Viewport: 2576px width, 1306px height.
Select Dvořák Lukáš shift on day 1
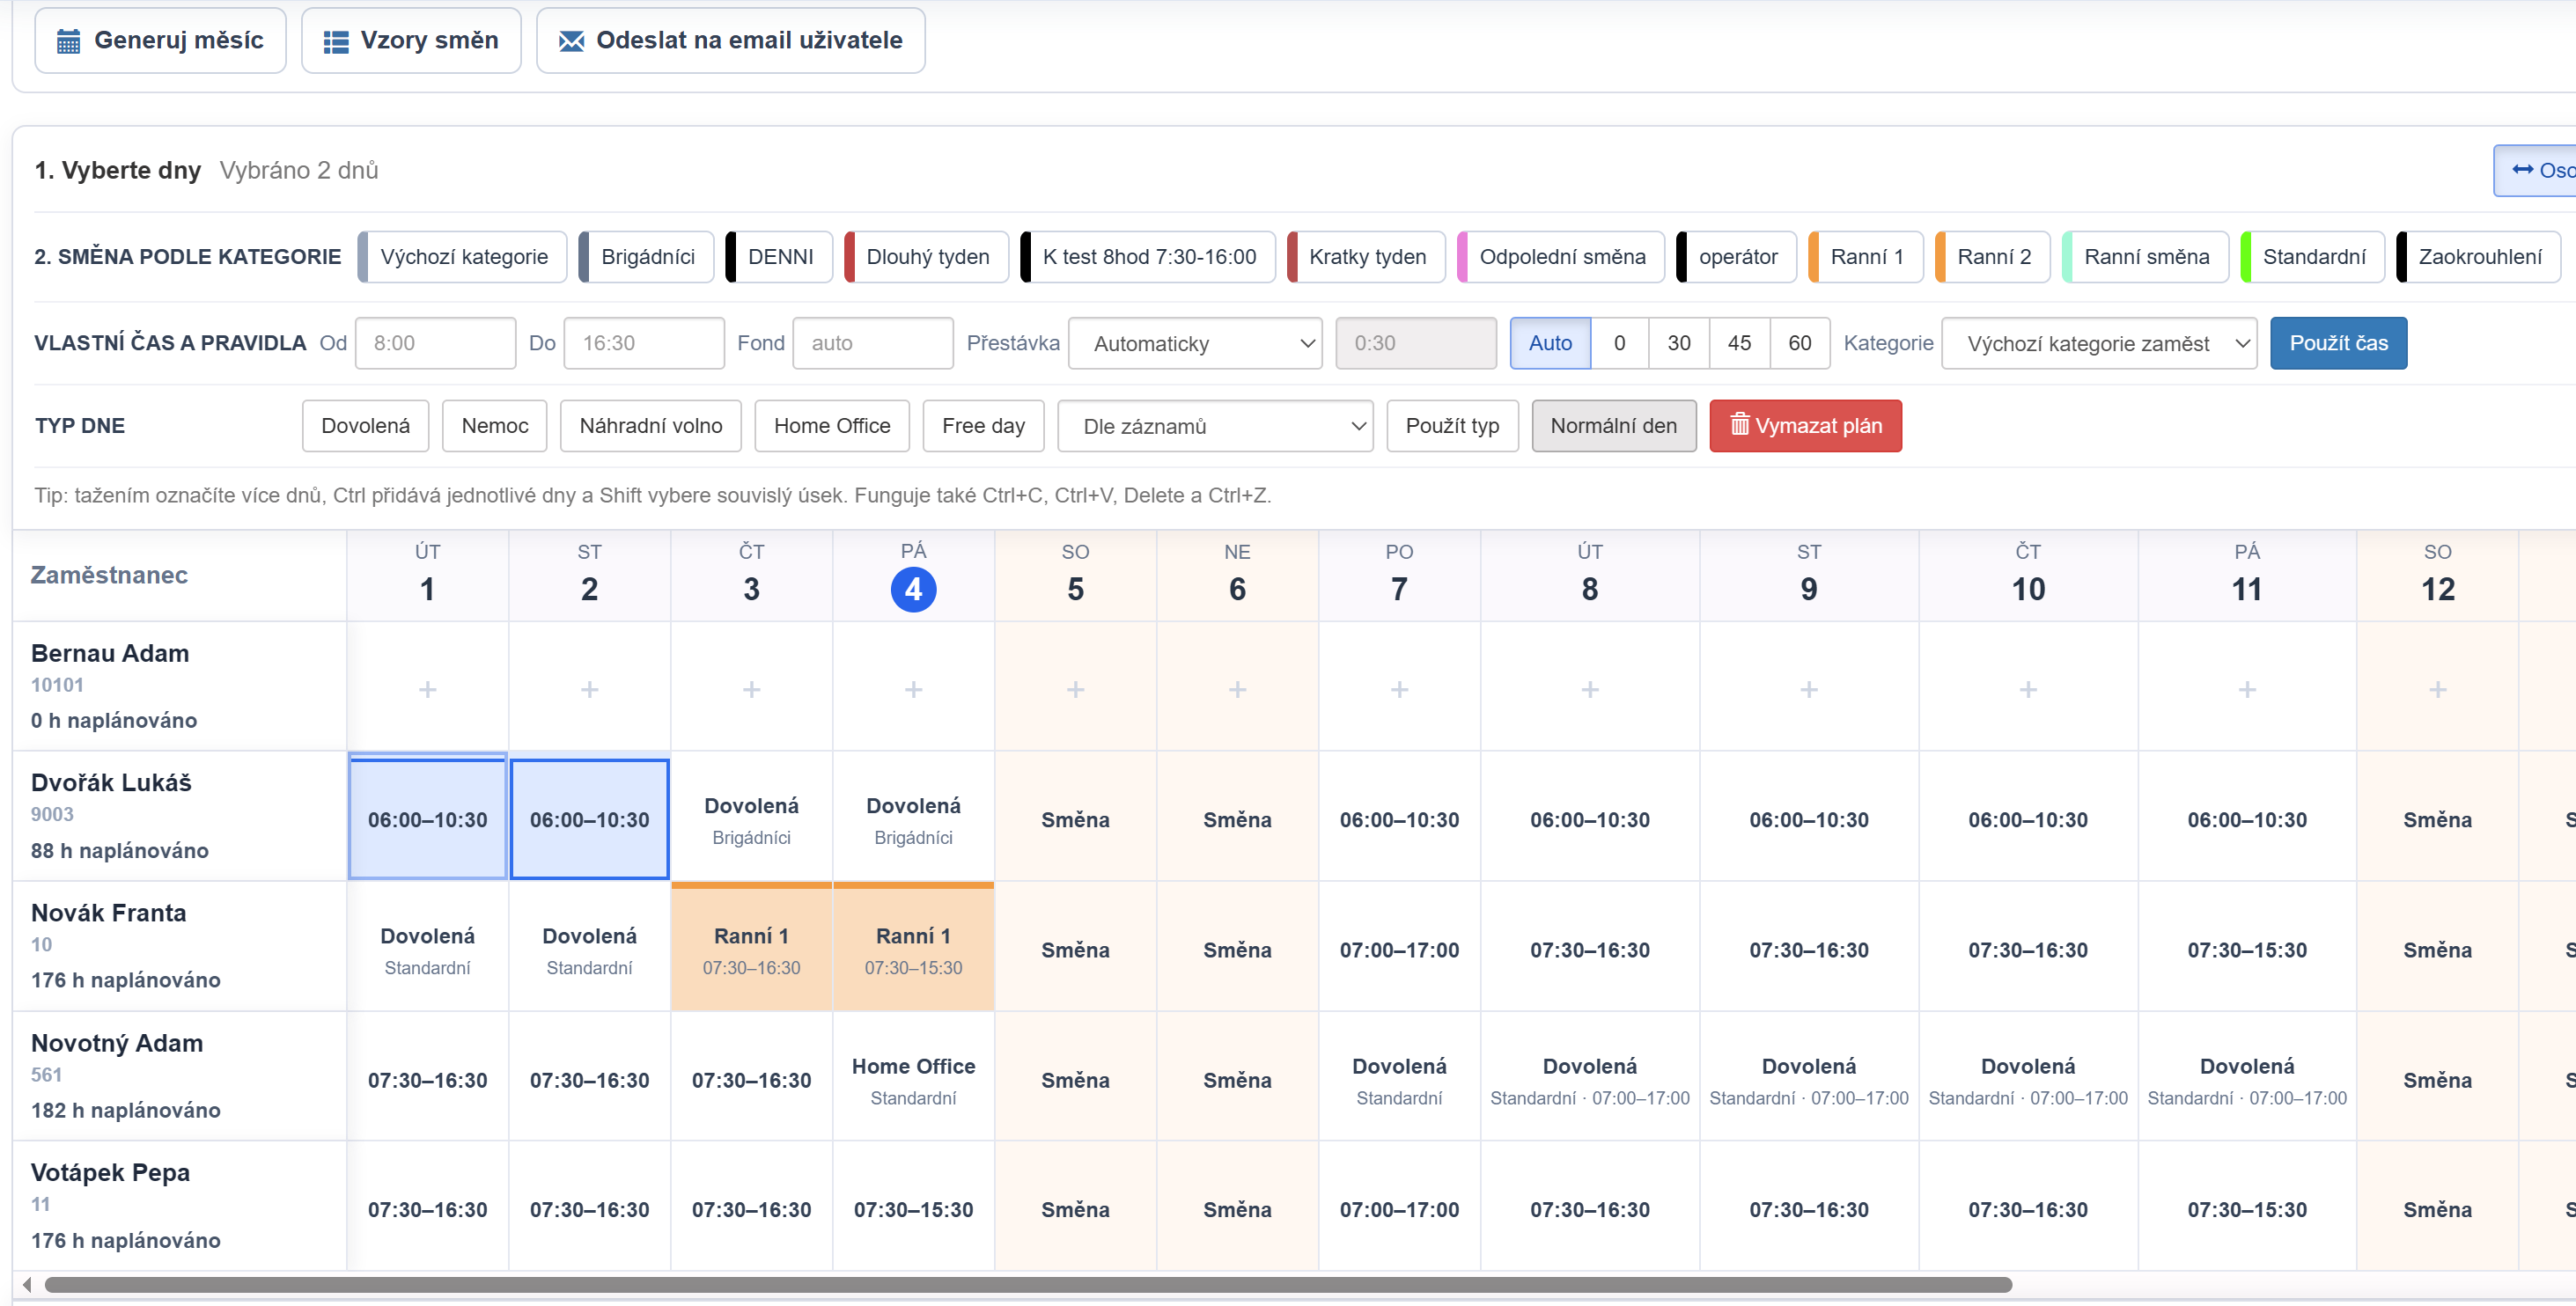tap(427, 816)
